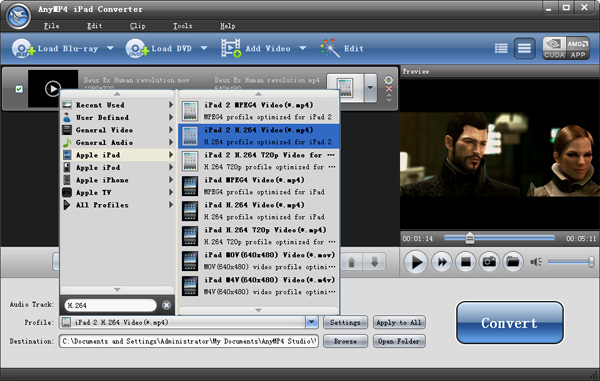
Task: Play the Deus Ex video thumbnail
Action: pos(53,88)
